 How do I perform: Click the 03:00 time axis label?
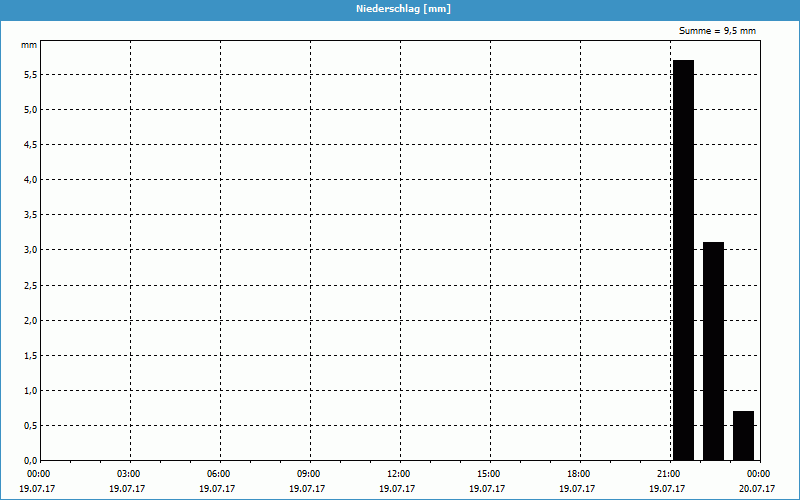point(128,474)
